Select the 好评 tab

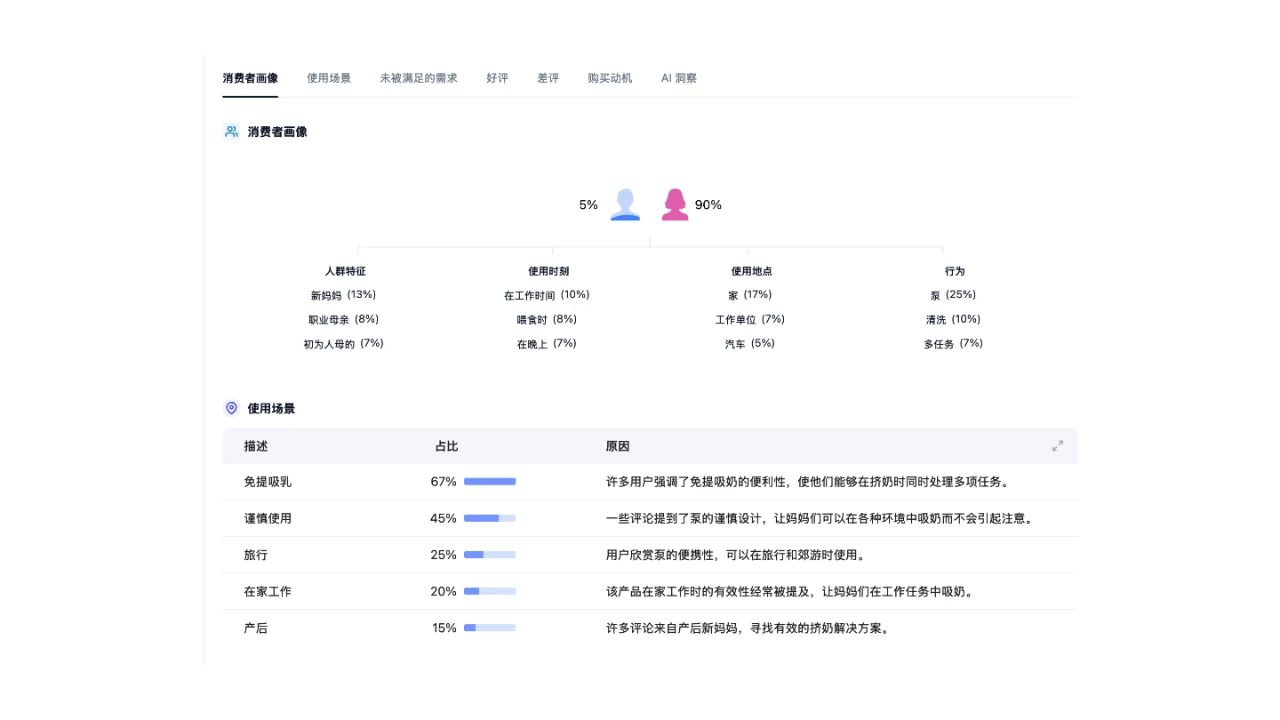coord(497,77)
